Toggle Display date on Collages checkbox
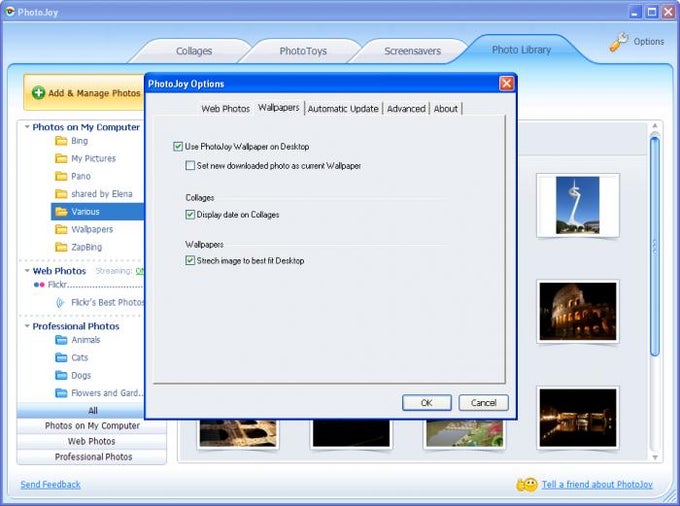 click(190, 215)
